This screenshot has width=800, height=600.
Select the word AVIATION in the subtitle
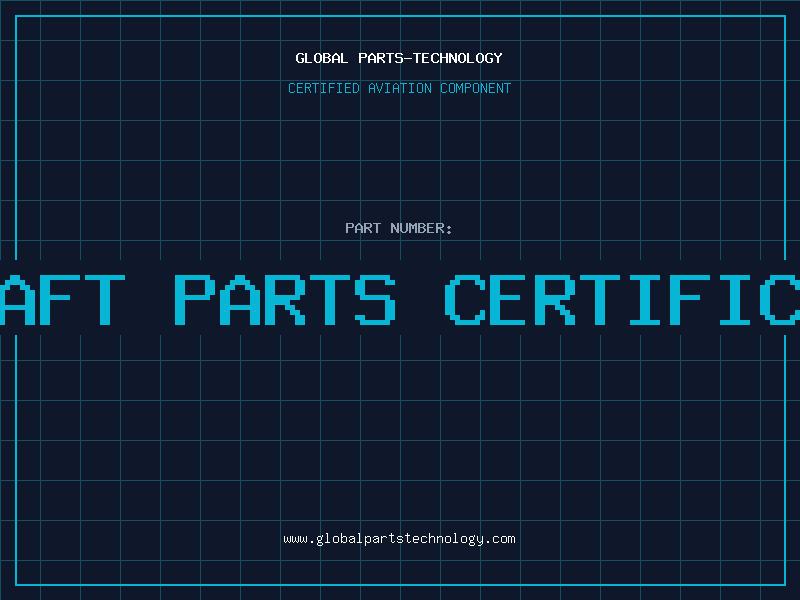(400, 88)
